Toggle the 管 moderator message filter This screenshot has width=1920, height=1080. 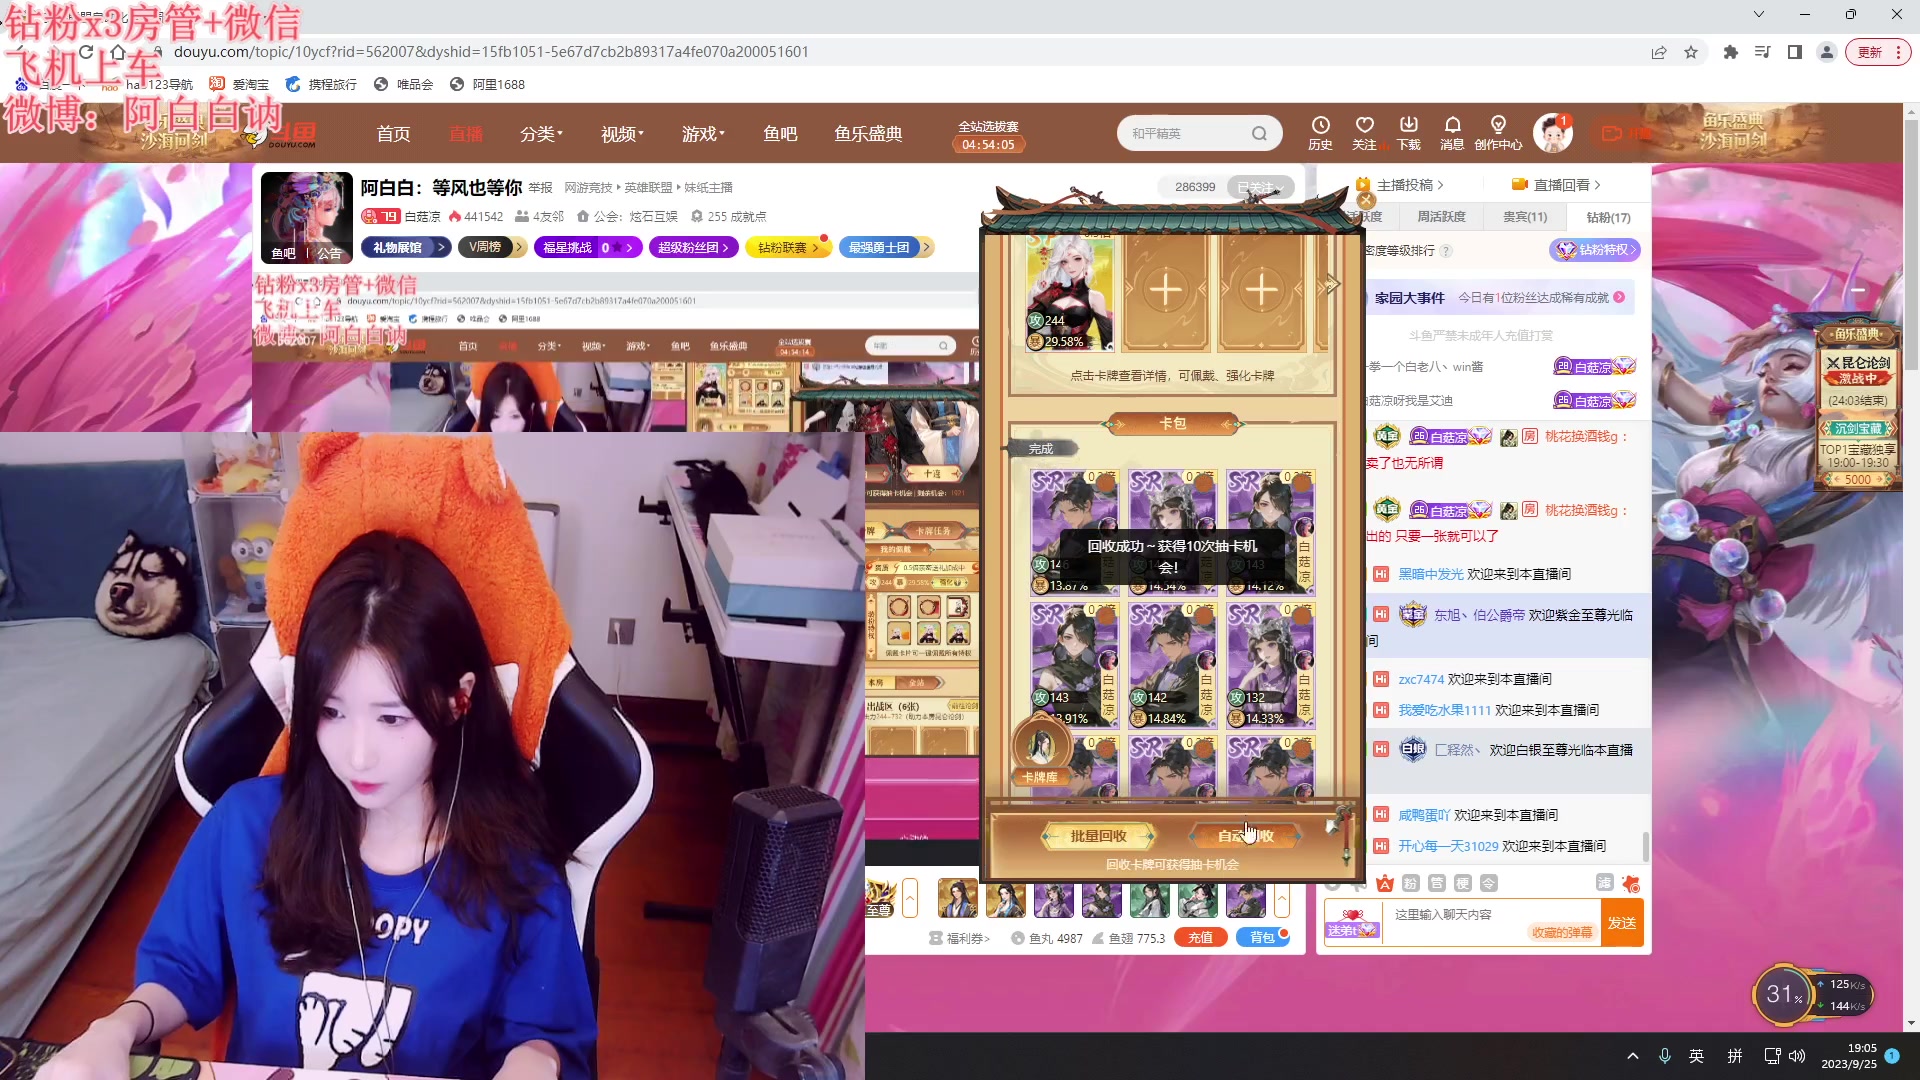click(x=1437, y=883)
